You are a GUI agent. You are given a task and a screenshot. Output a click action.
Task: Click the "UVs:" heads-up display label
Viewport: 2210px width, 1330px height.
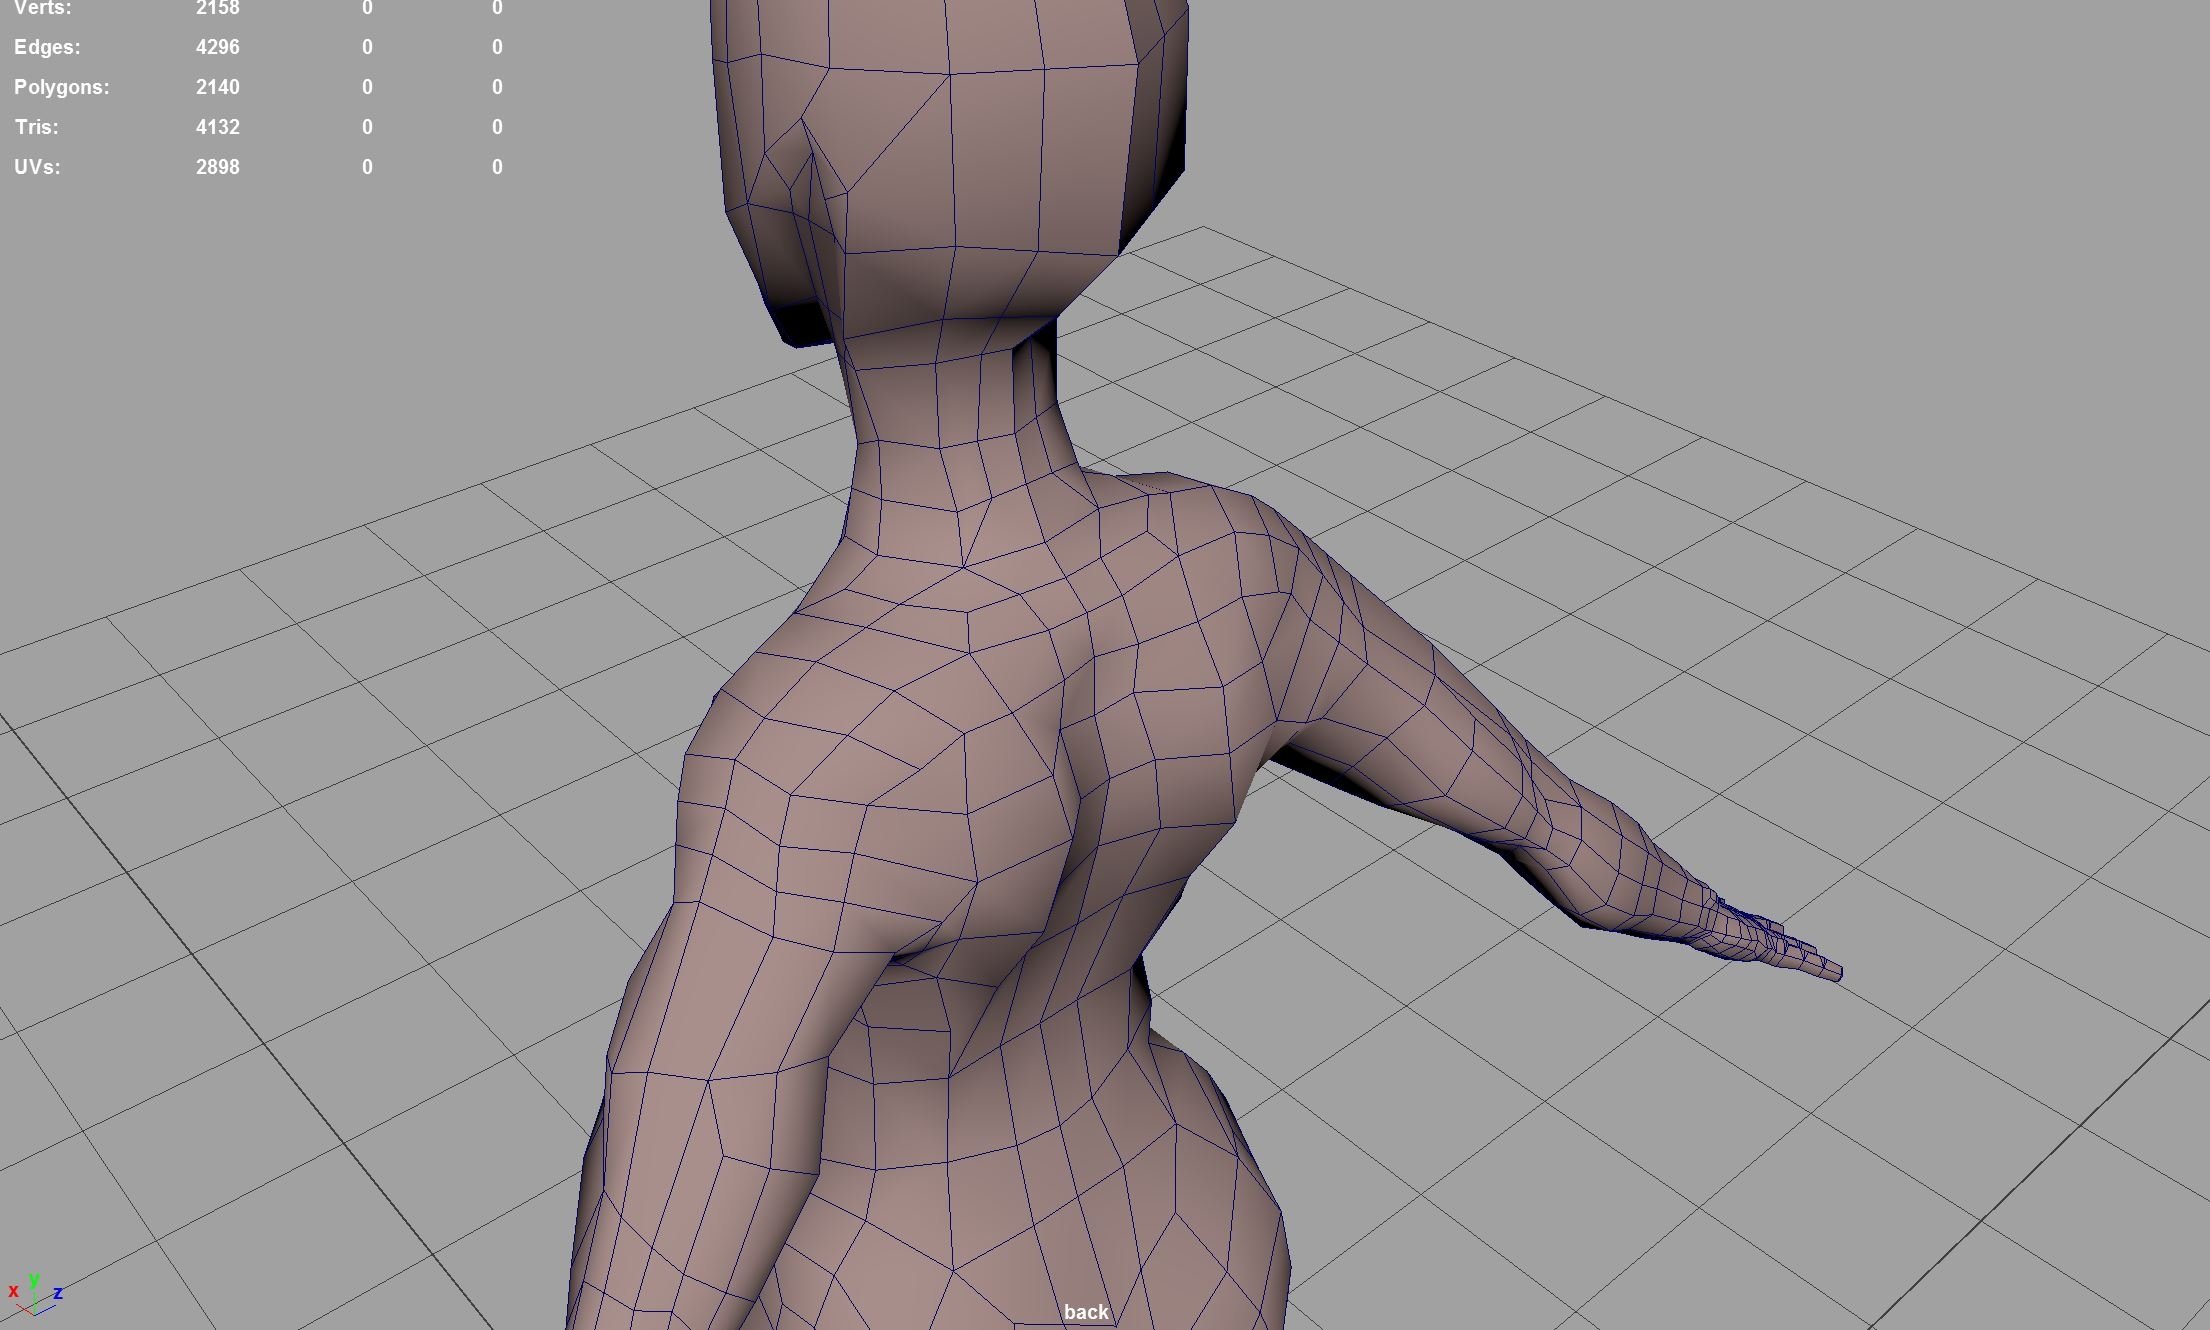37,167
